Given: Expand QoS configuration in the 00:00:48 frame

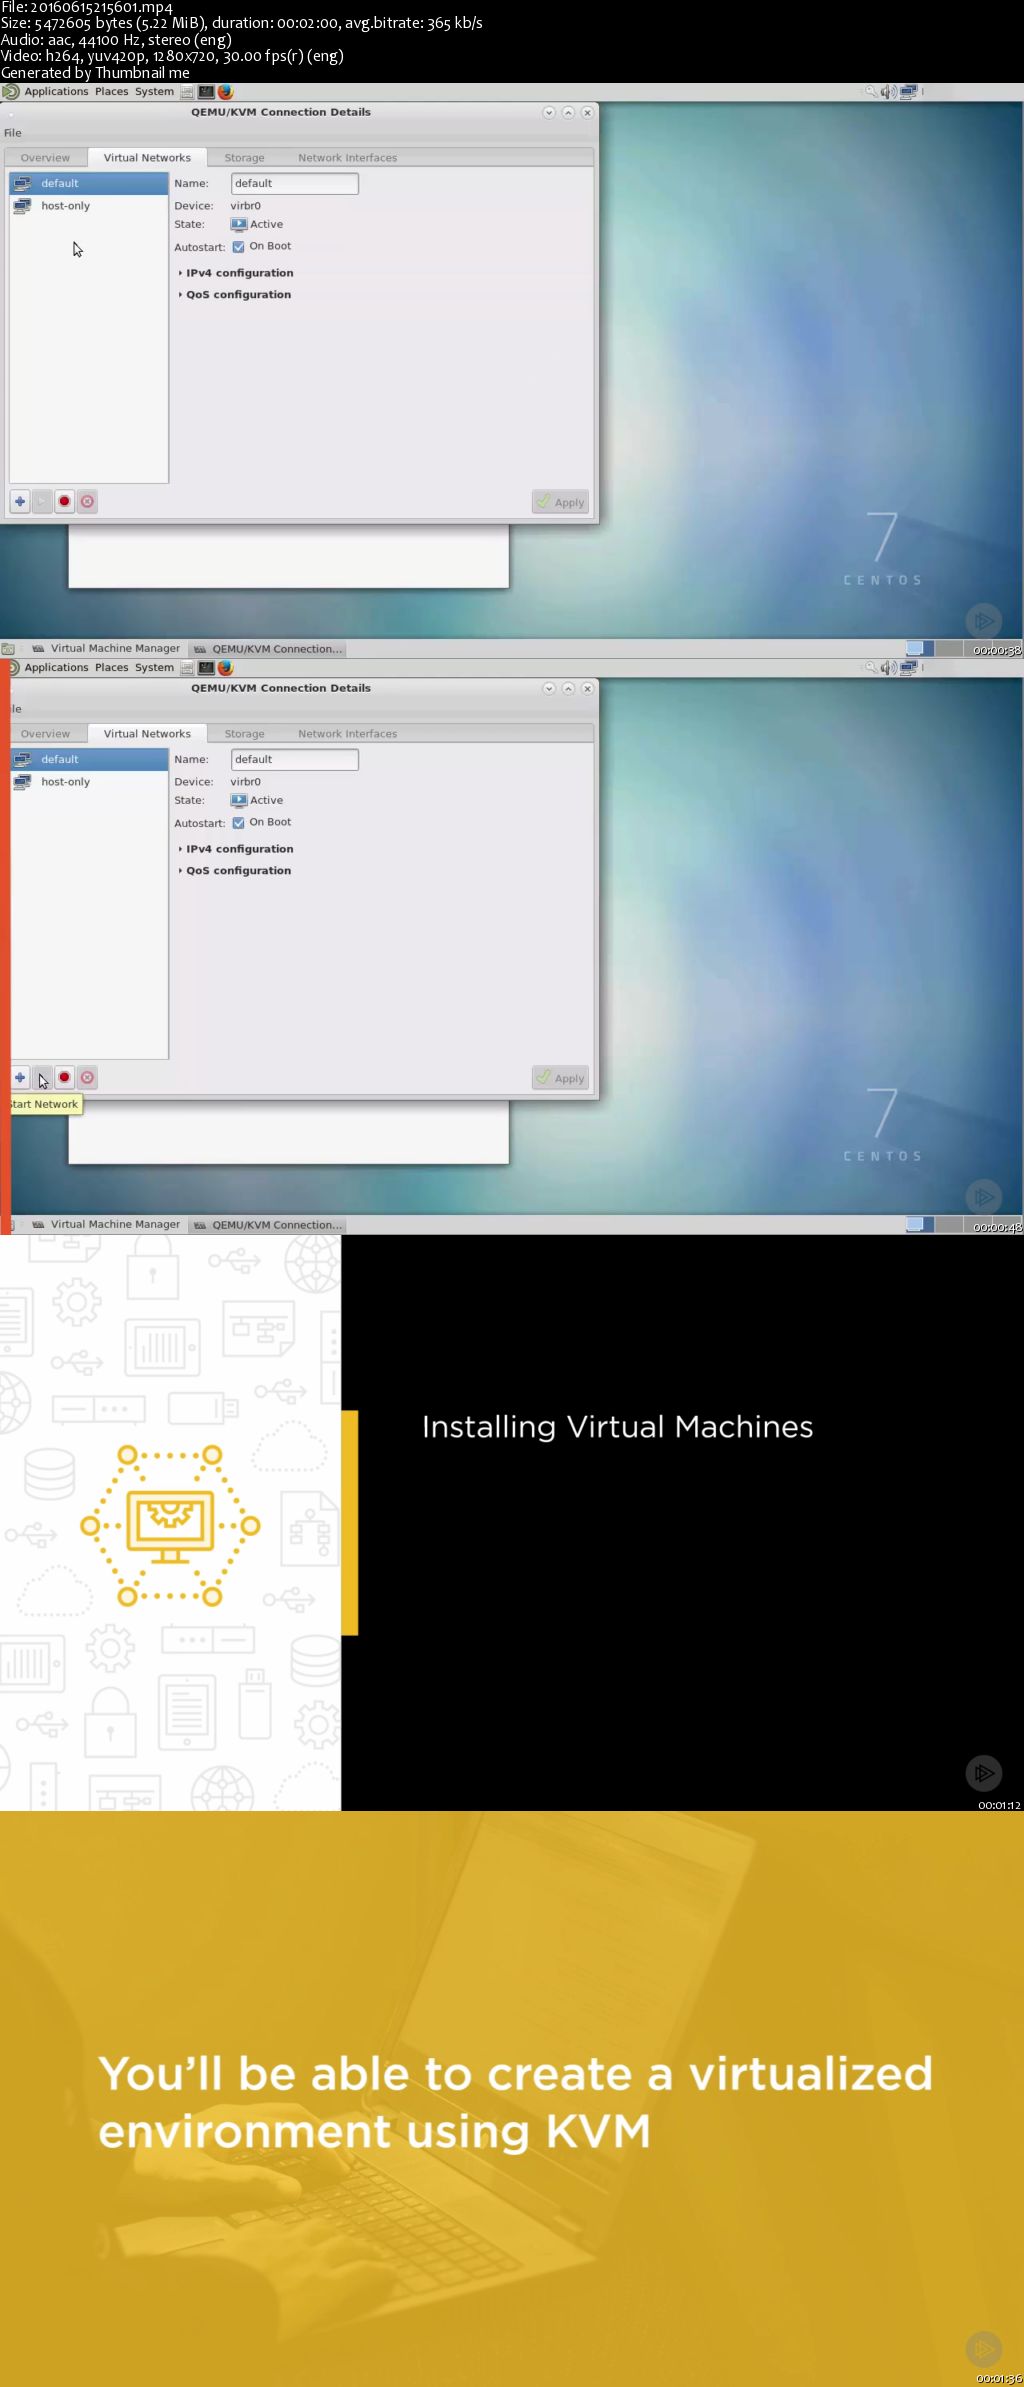Looking at the screenshot, I should pos(235,871).
